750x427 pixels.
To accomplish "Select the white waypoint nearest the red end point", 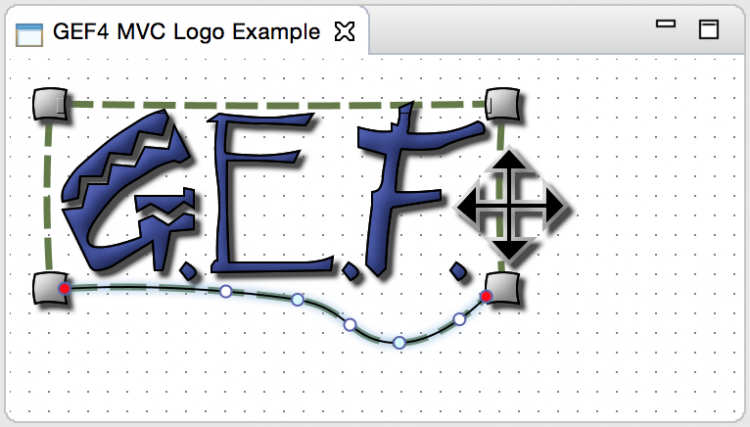I will click(x=459, y=319).
